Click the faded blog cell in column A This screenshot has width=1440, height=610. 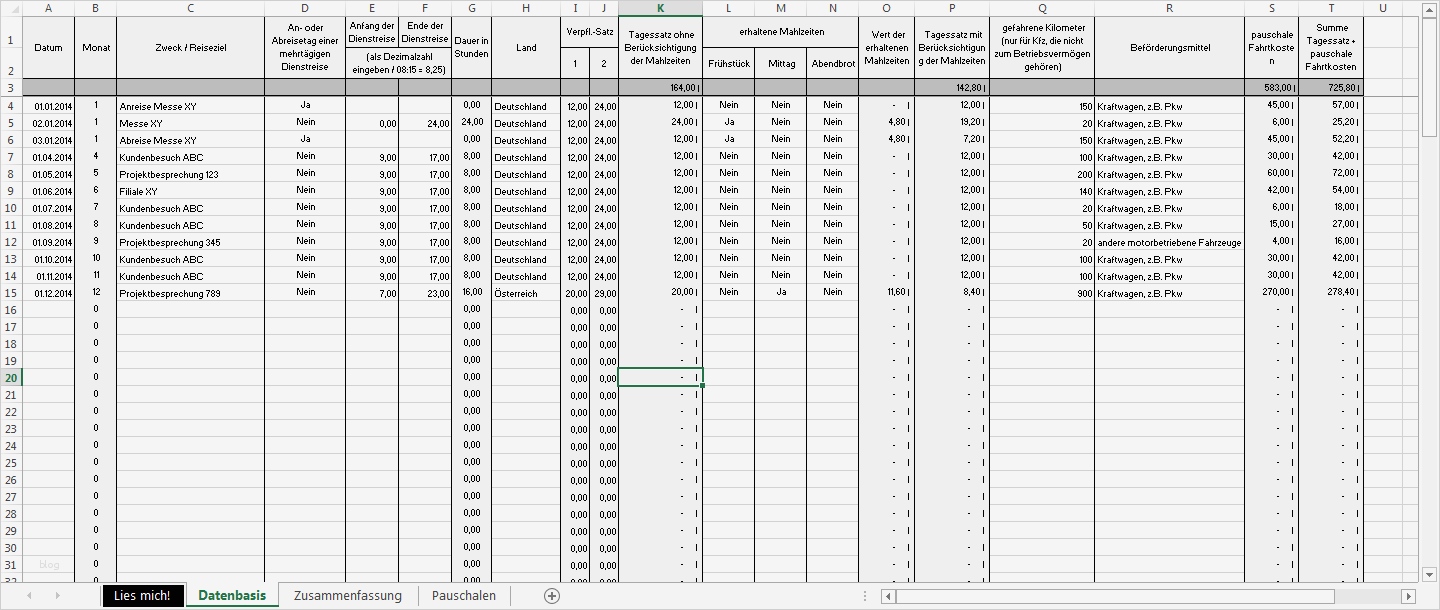point(48,564)
